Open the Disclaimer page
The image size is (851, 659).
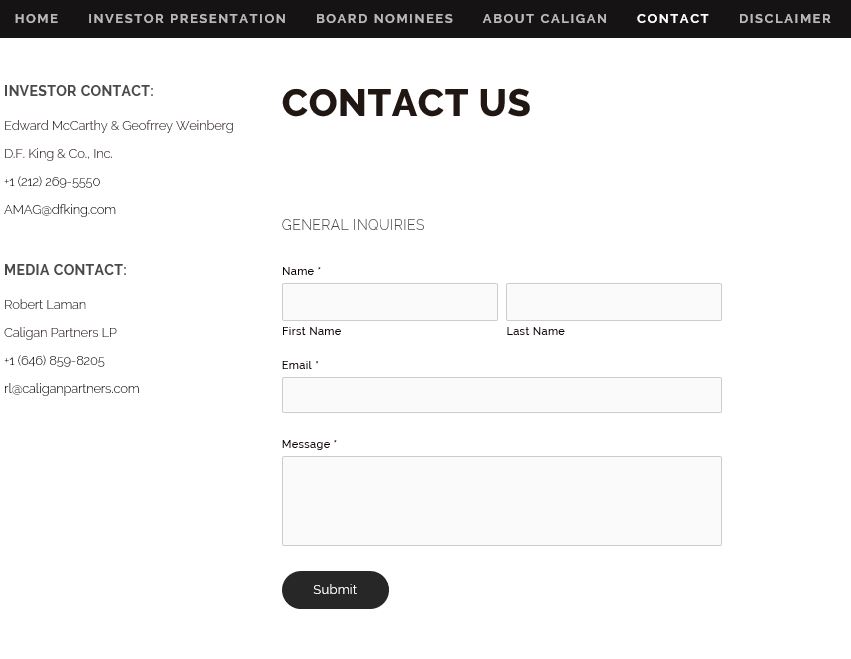(x=785, y=19)
